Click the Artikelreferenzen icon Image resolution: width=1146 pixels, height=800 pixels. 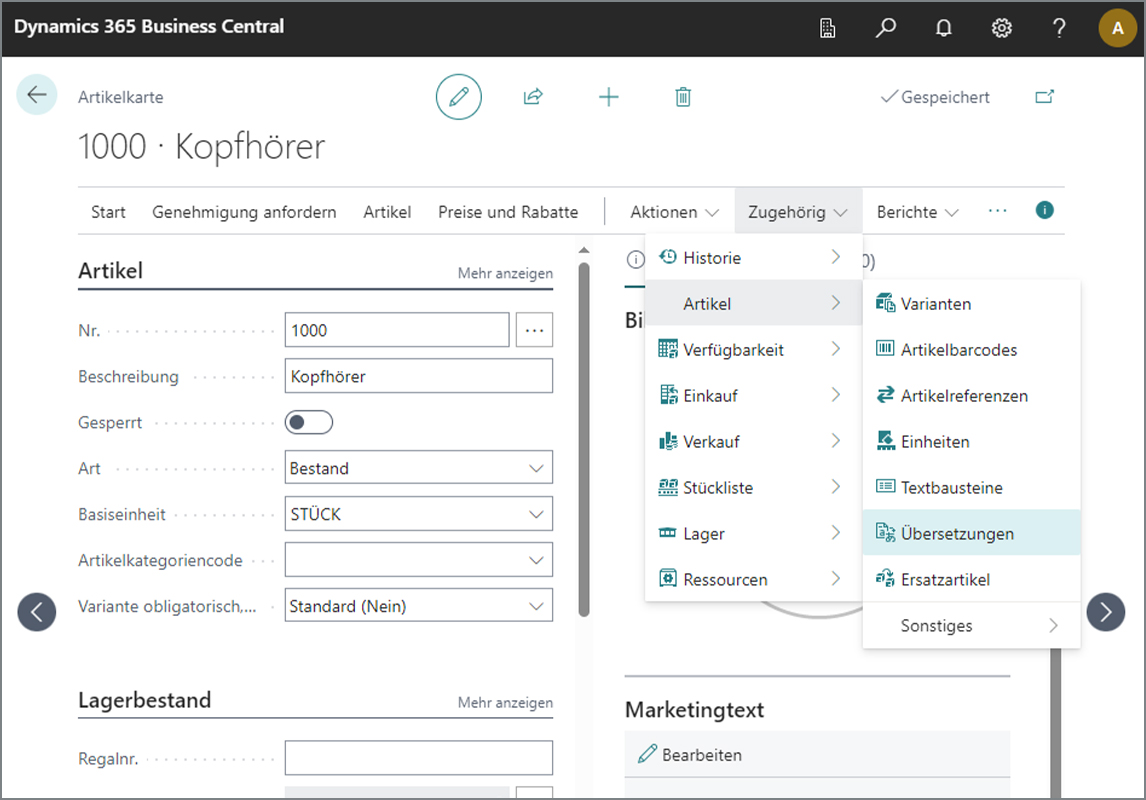[x=885, y=395]
